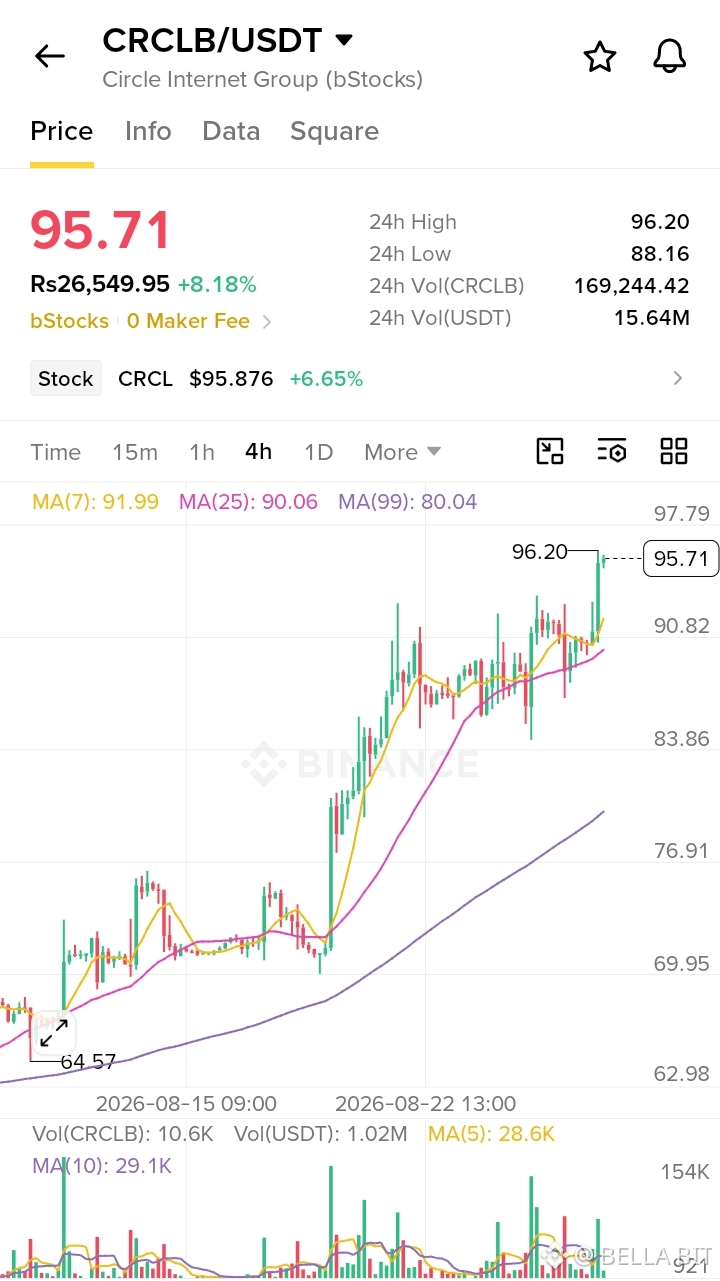Screen dimensions: 720x1281
Task: Open the 0 Maker Fee chevron
Action: [266, 321]
